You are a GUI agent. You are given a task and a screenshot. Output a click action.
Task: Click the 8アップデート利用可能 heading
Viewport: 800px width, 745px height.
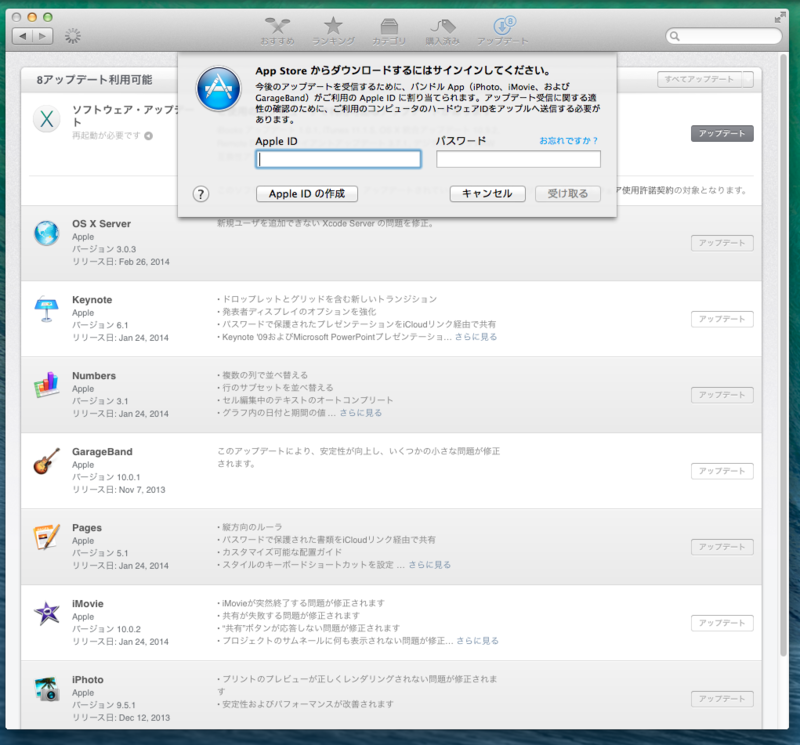(x=94, y=80)
